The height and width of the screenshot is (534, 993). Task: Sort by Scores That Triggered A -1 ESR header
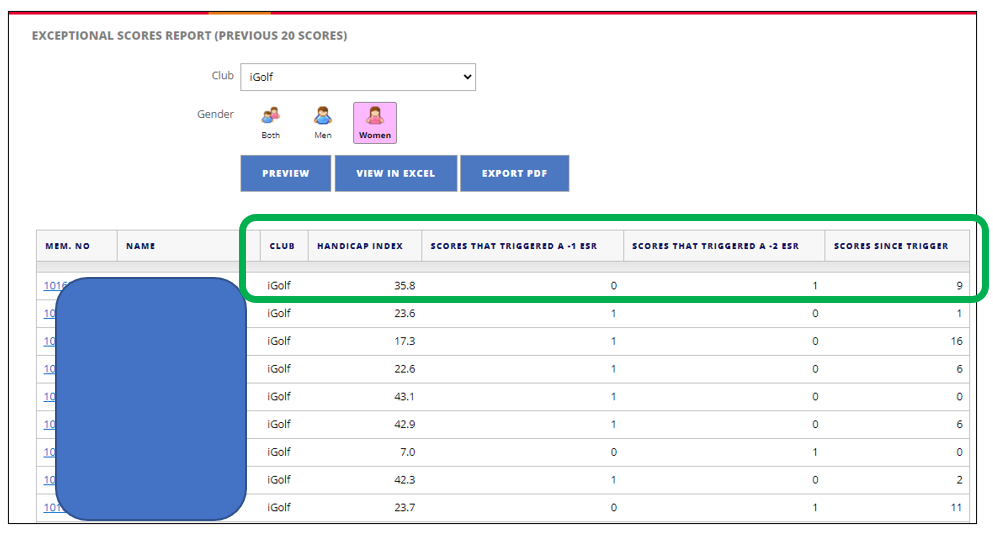tap(514, 246)
